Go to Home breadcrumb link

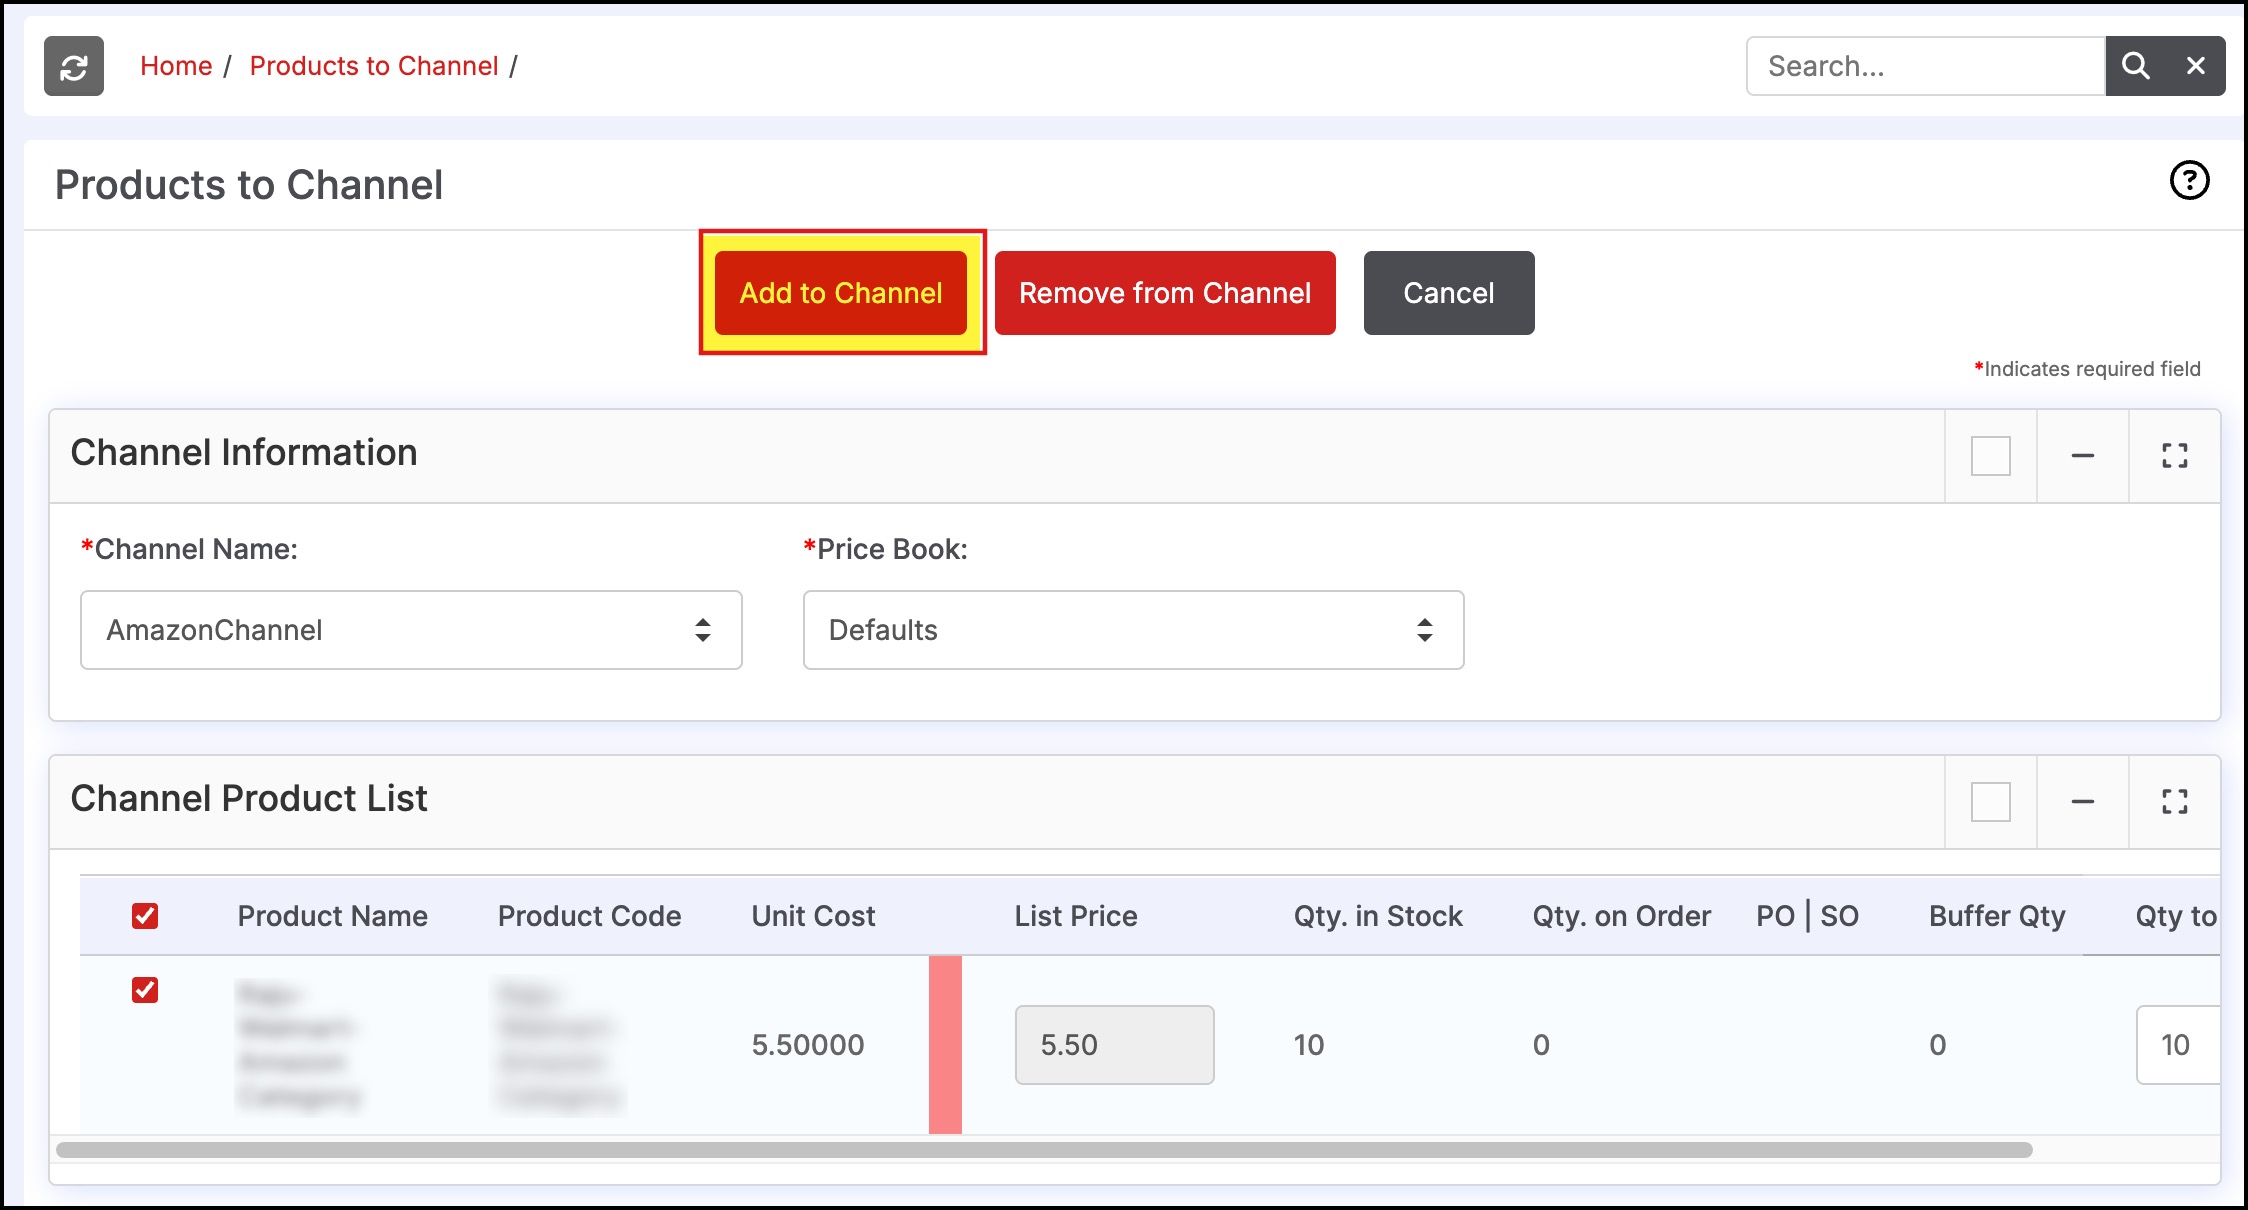(176, 66)
